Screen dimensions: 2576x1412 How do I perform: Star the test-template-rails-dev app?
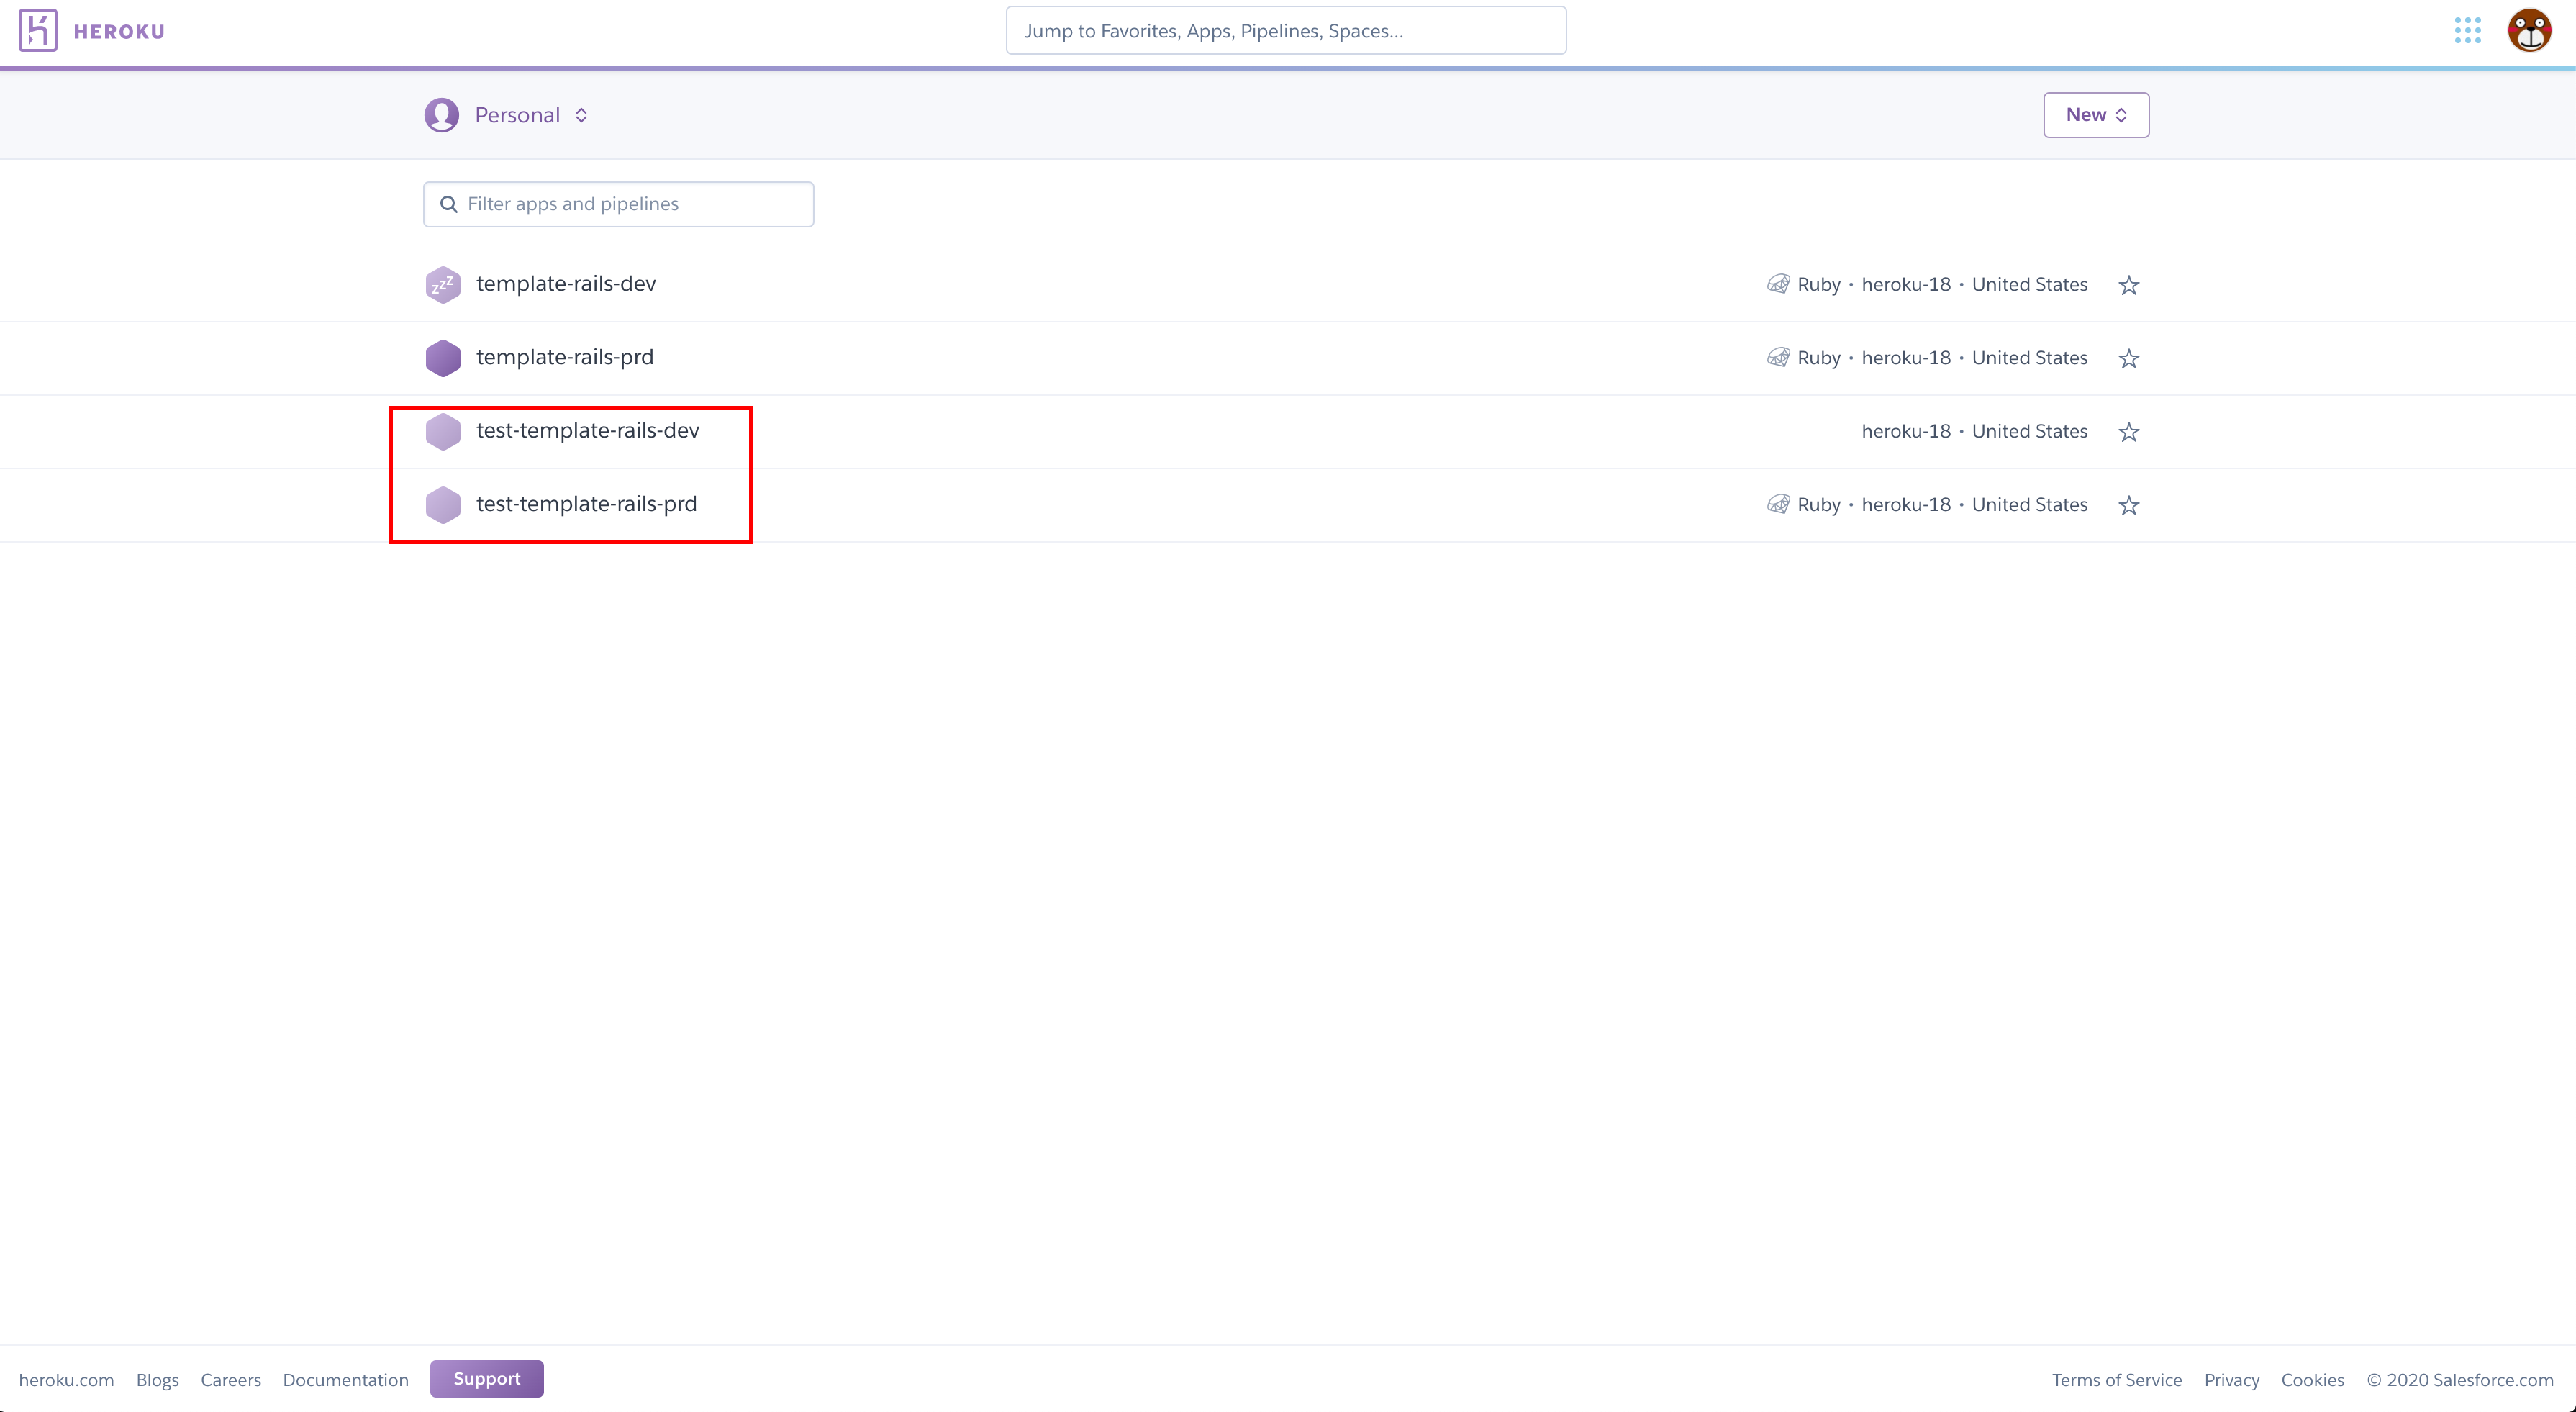pos(2128,432)
